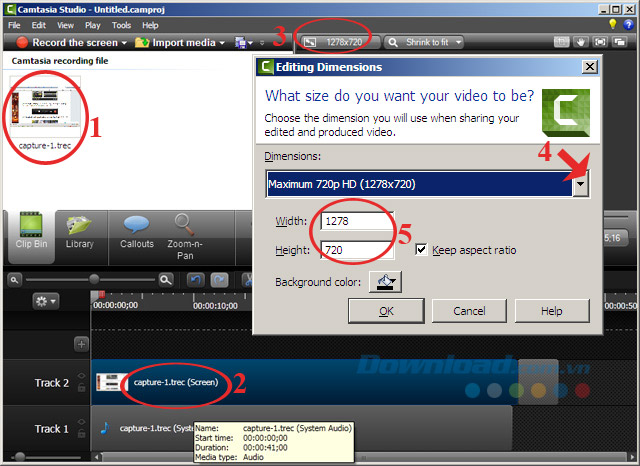Open the timeline gear settings dropdown

pos(46,302)
